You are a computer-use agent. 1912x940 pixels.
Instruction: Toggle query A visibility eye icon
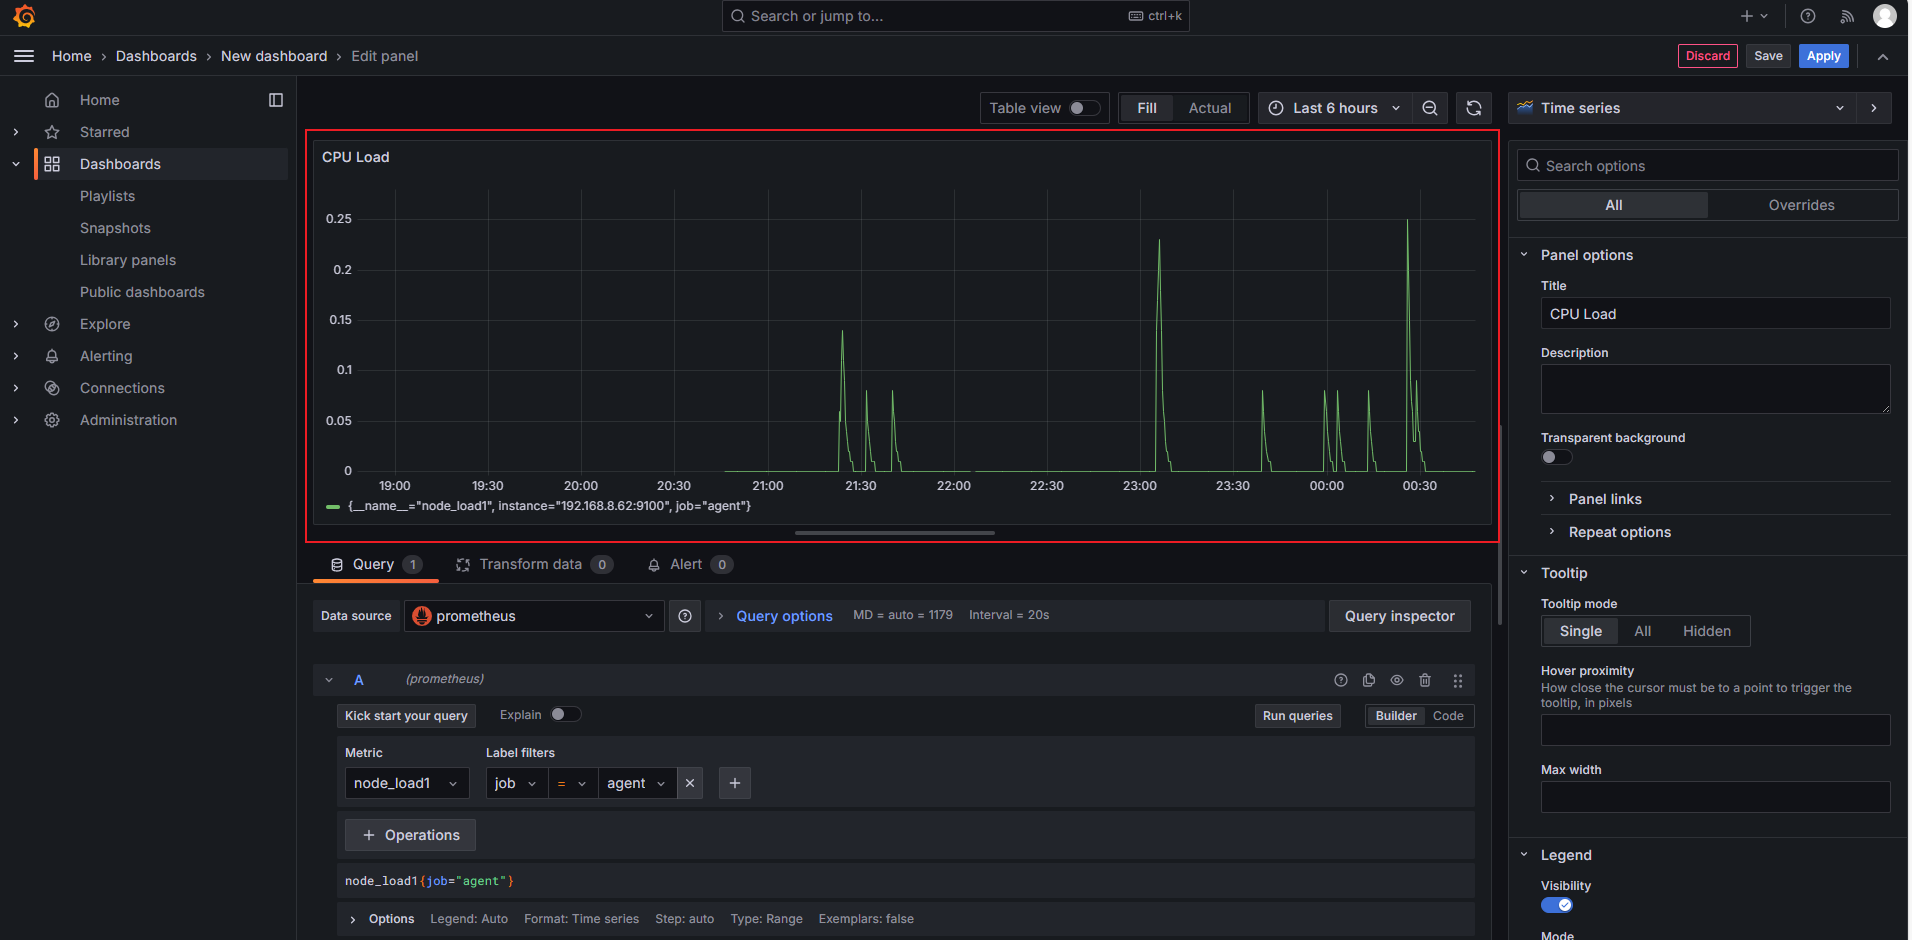tap(1397, 680)
